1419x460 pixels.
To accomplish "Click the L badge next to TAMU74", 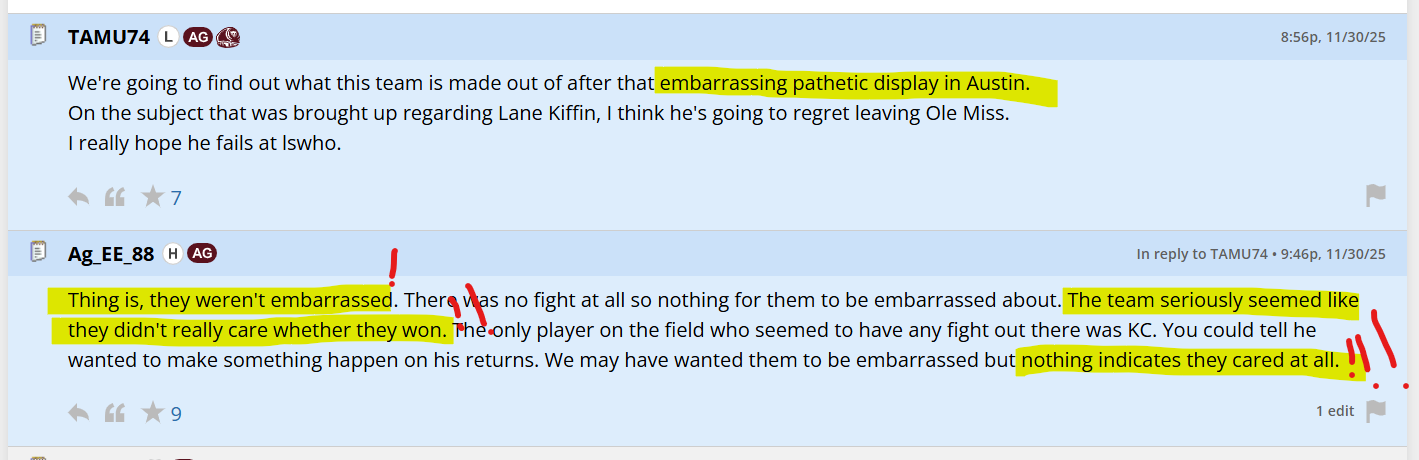I will 168,37.
